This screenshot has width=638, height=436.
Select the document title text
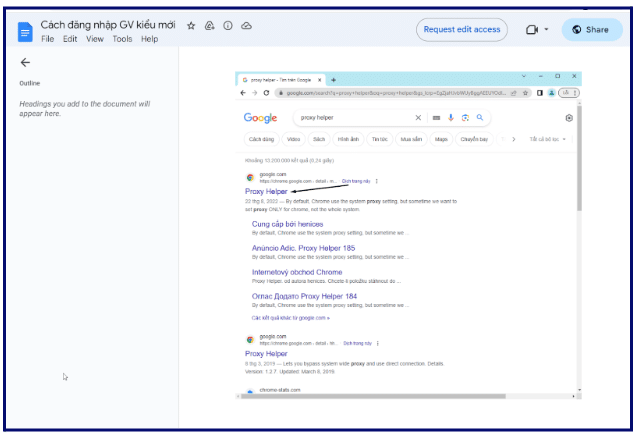click(x=108, y=25)
